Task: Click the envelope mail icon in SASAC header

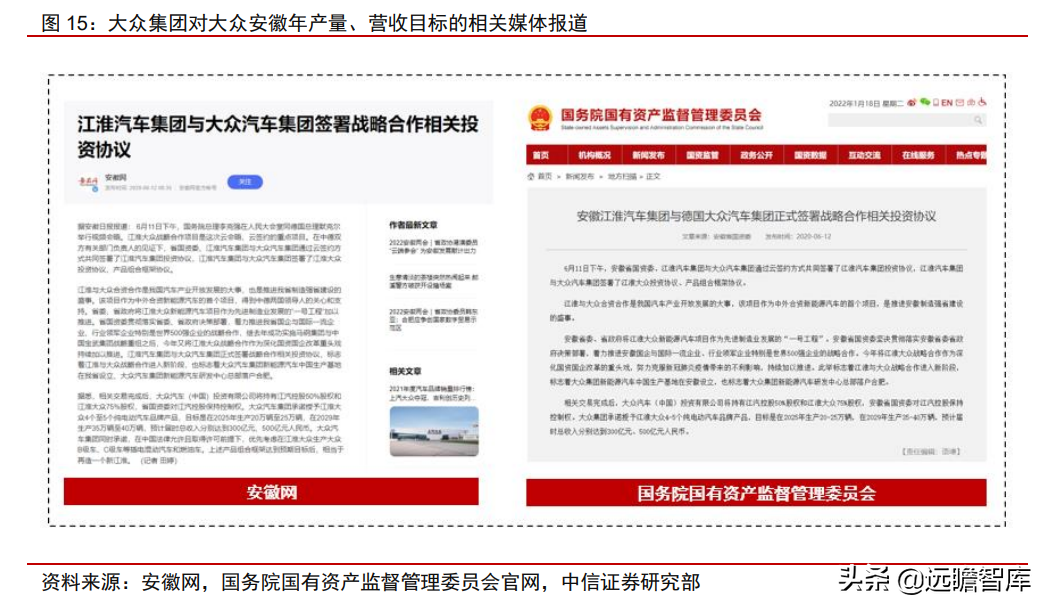Action: (960, 102)
